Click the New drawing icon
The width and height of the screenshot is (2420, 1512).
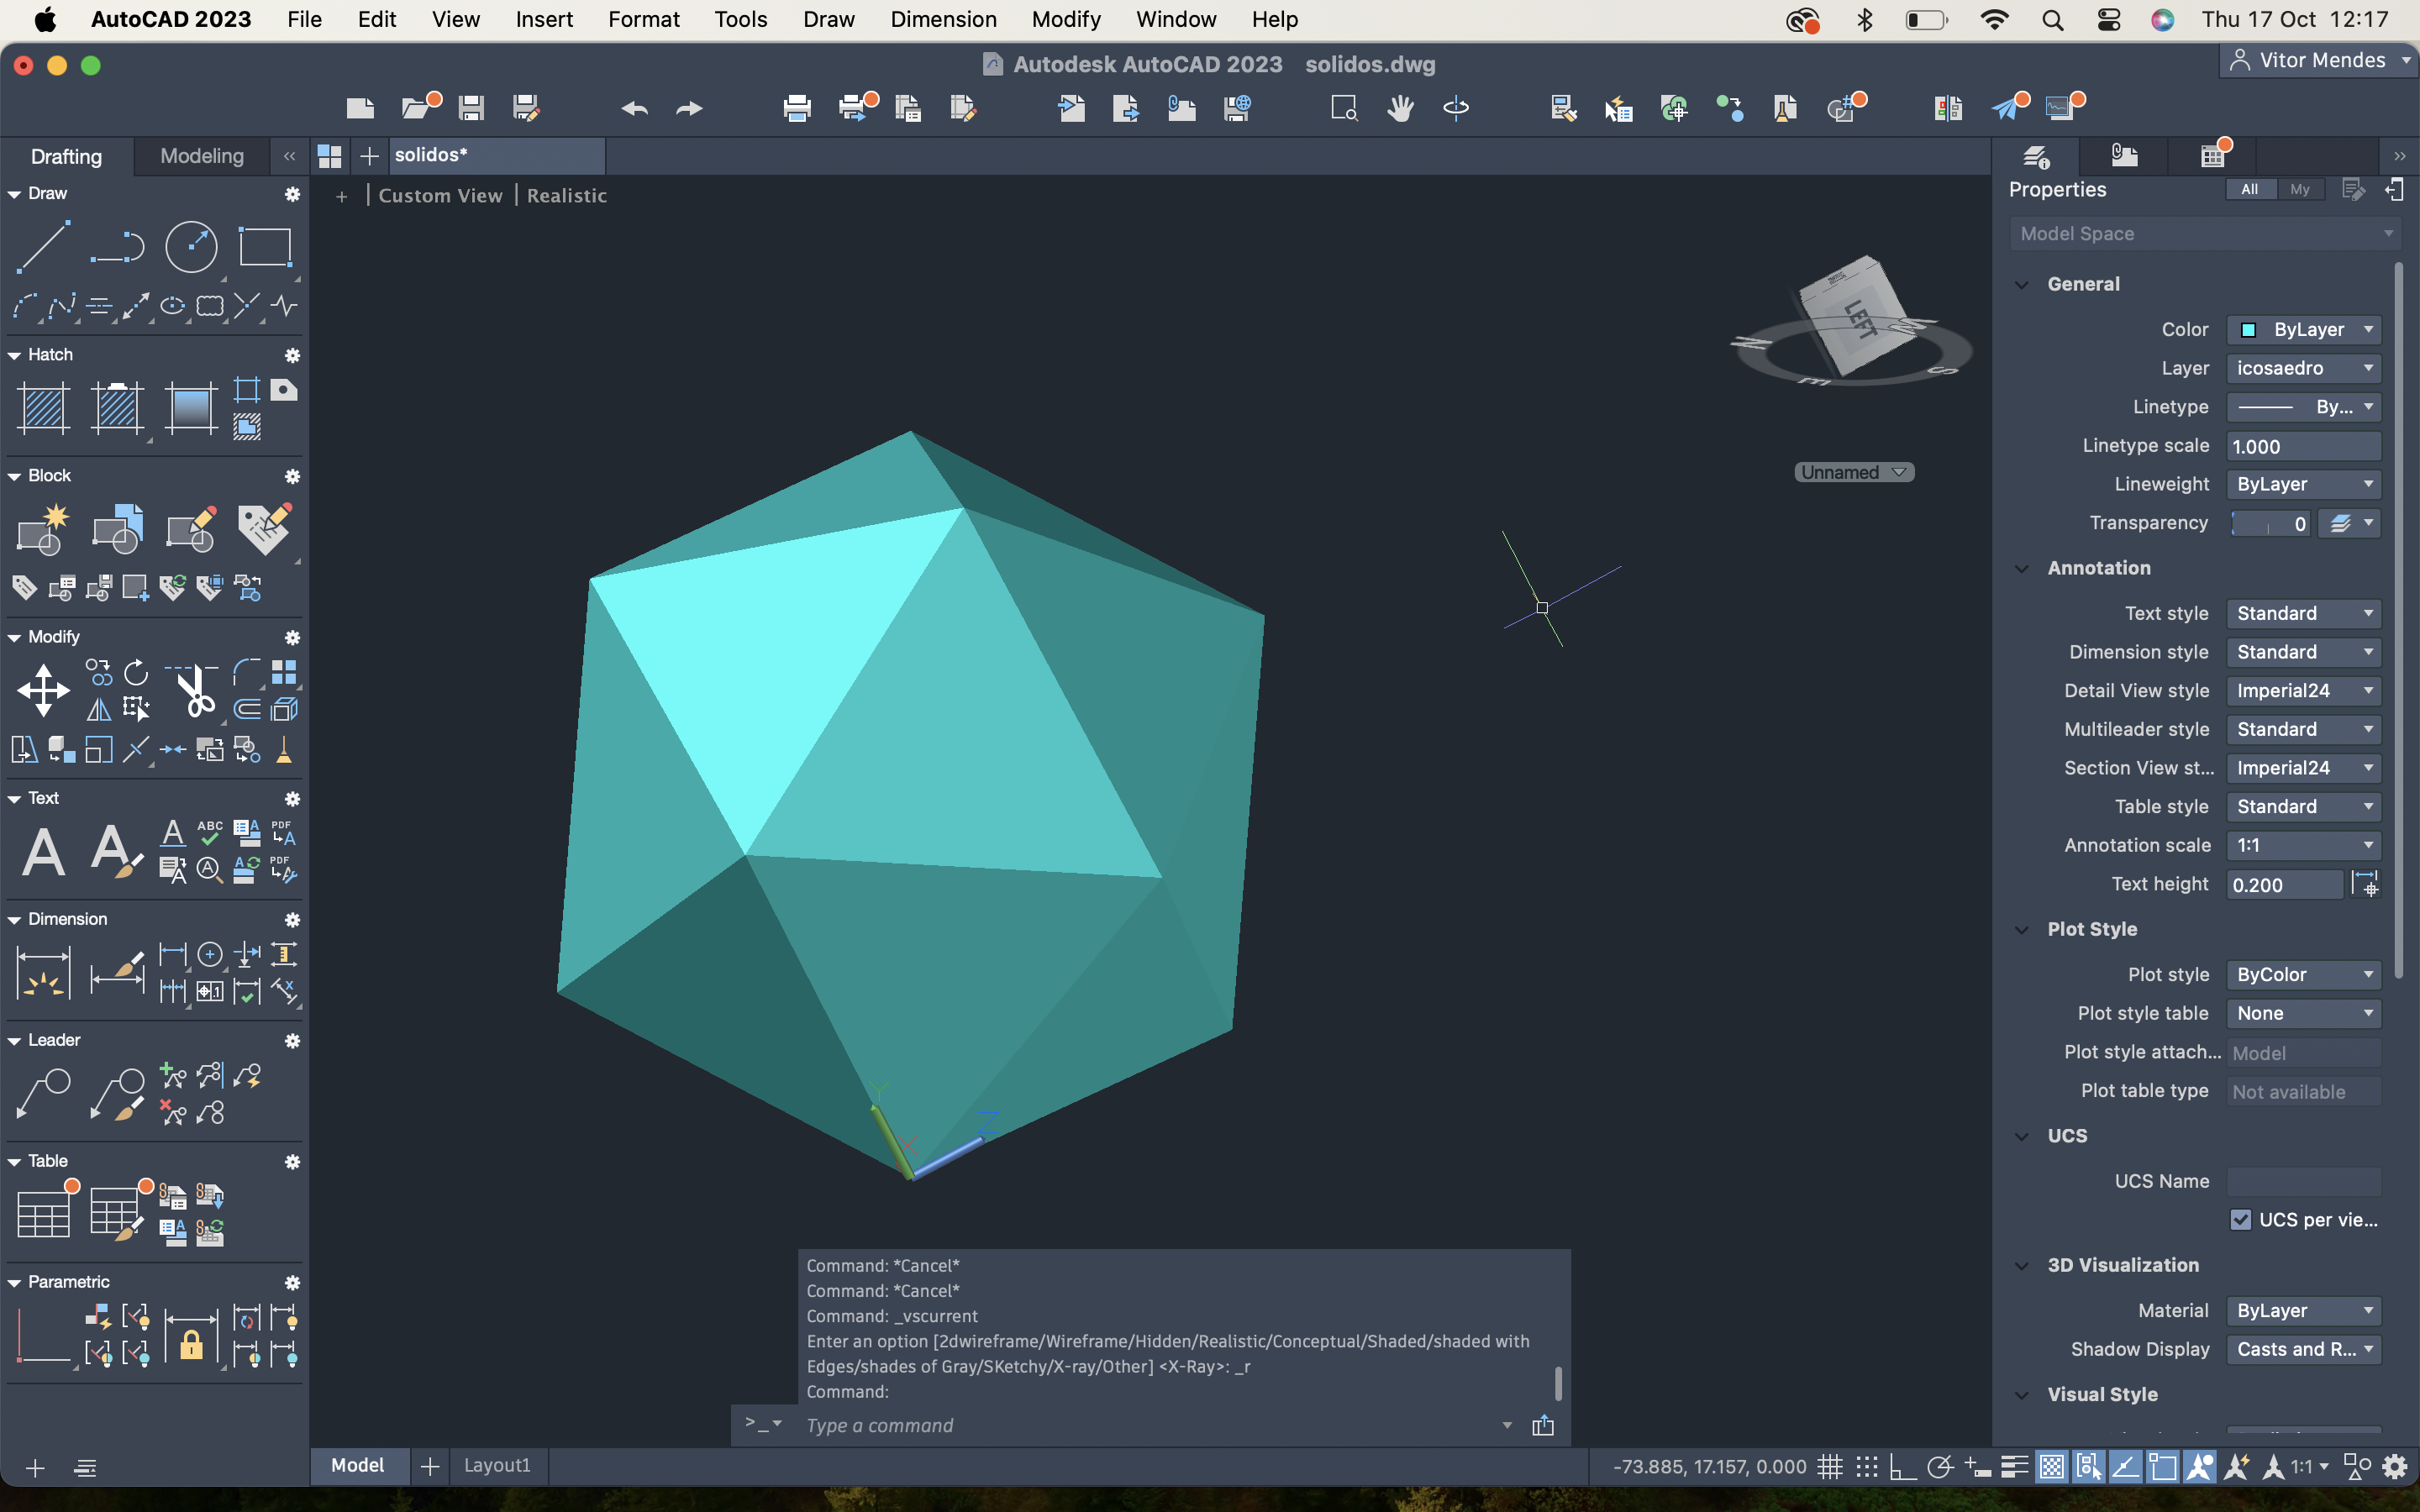coord(360,108)
